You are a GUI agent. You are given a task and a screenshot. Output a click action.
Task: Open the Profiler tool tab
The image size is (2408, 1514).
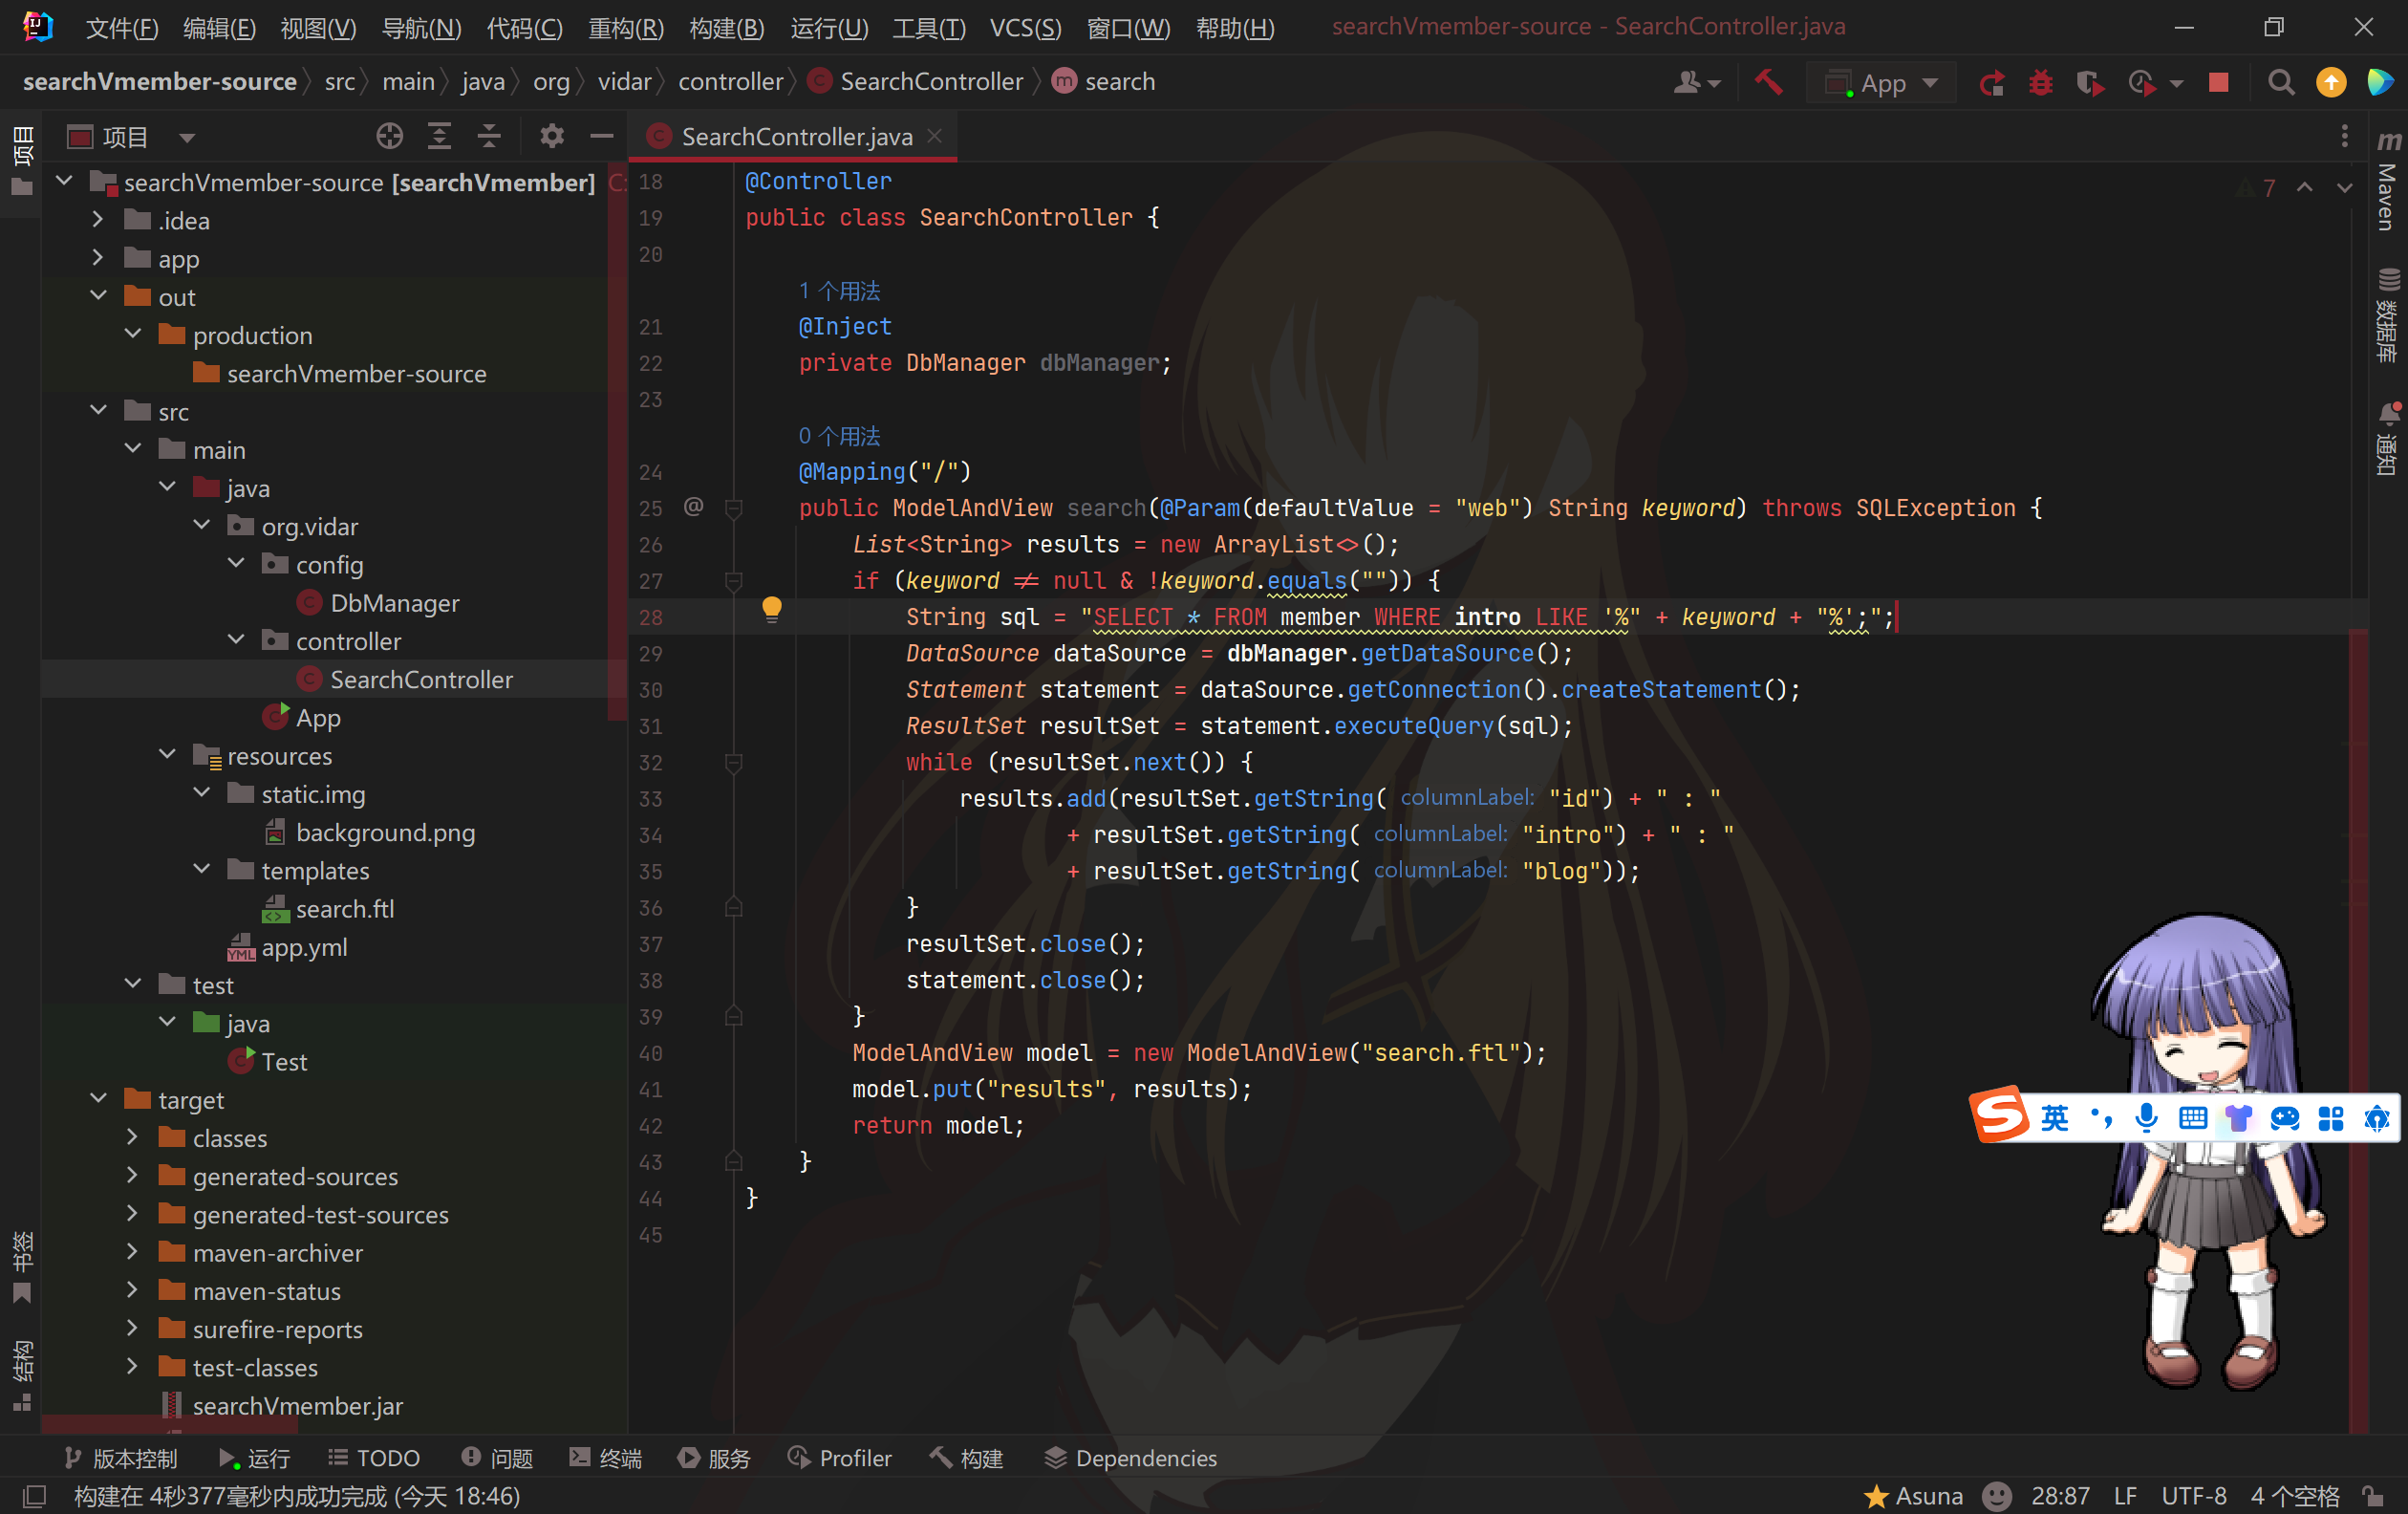(x=839, y=1458)
